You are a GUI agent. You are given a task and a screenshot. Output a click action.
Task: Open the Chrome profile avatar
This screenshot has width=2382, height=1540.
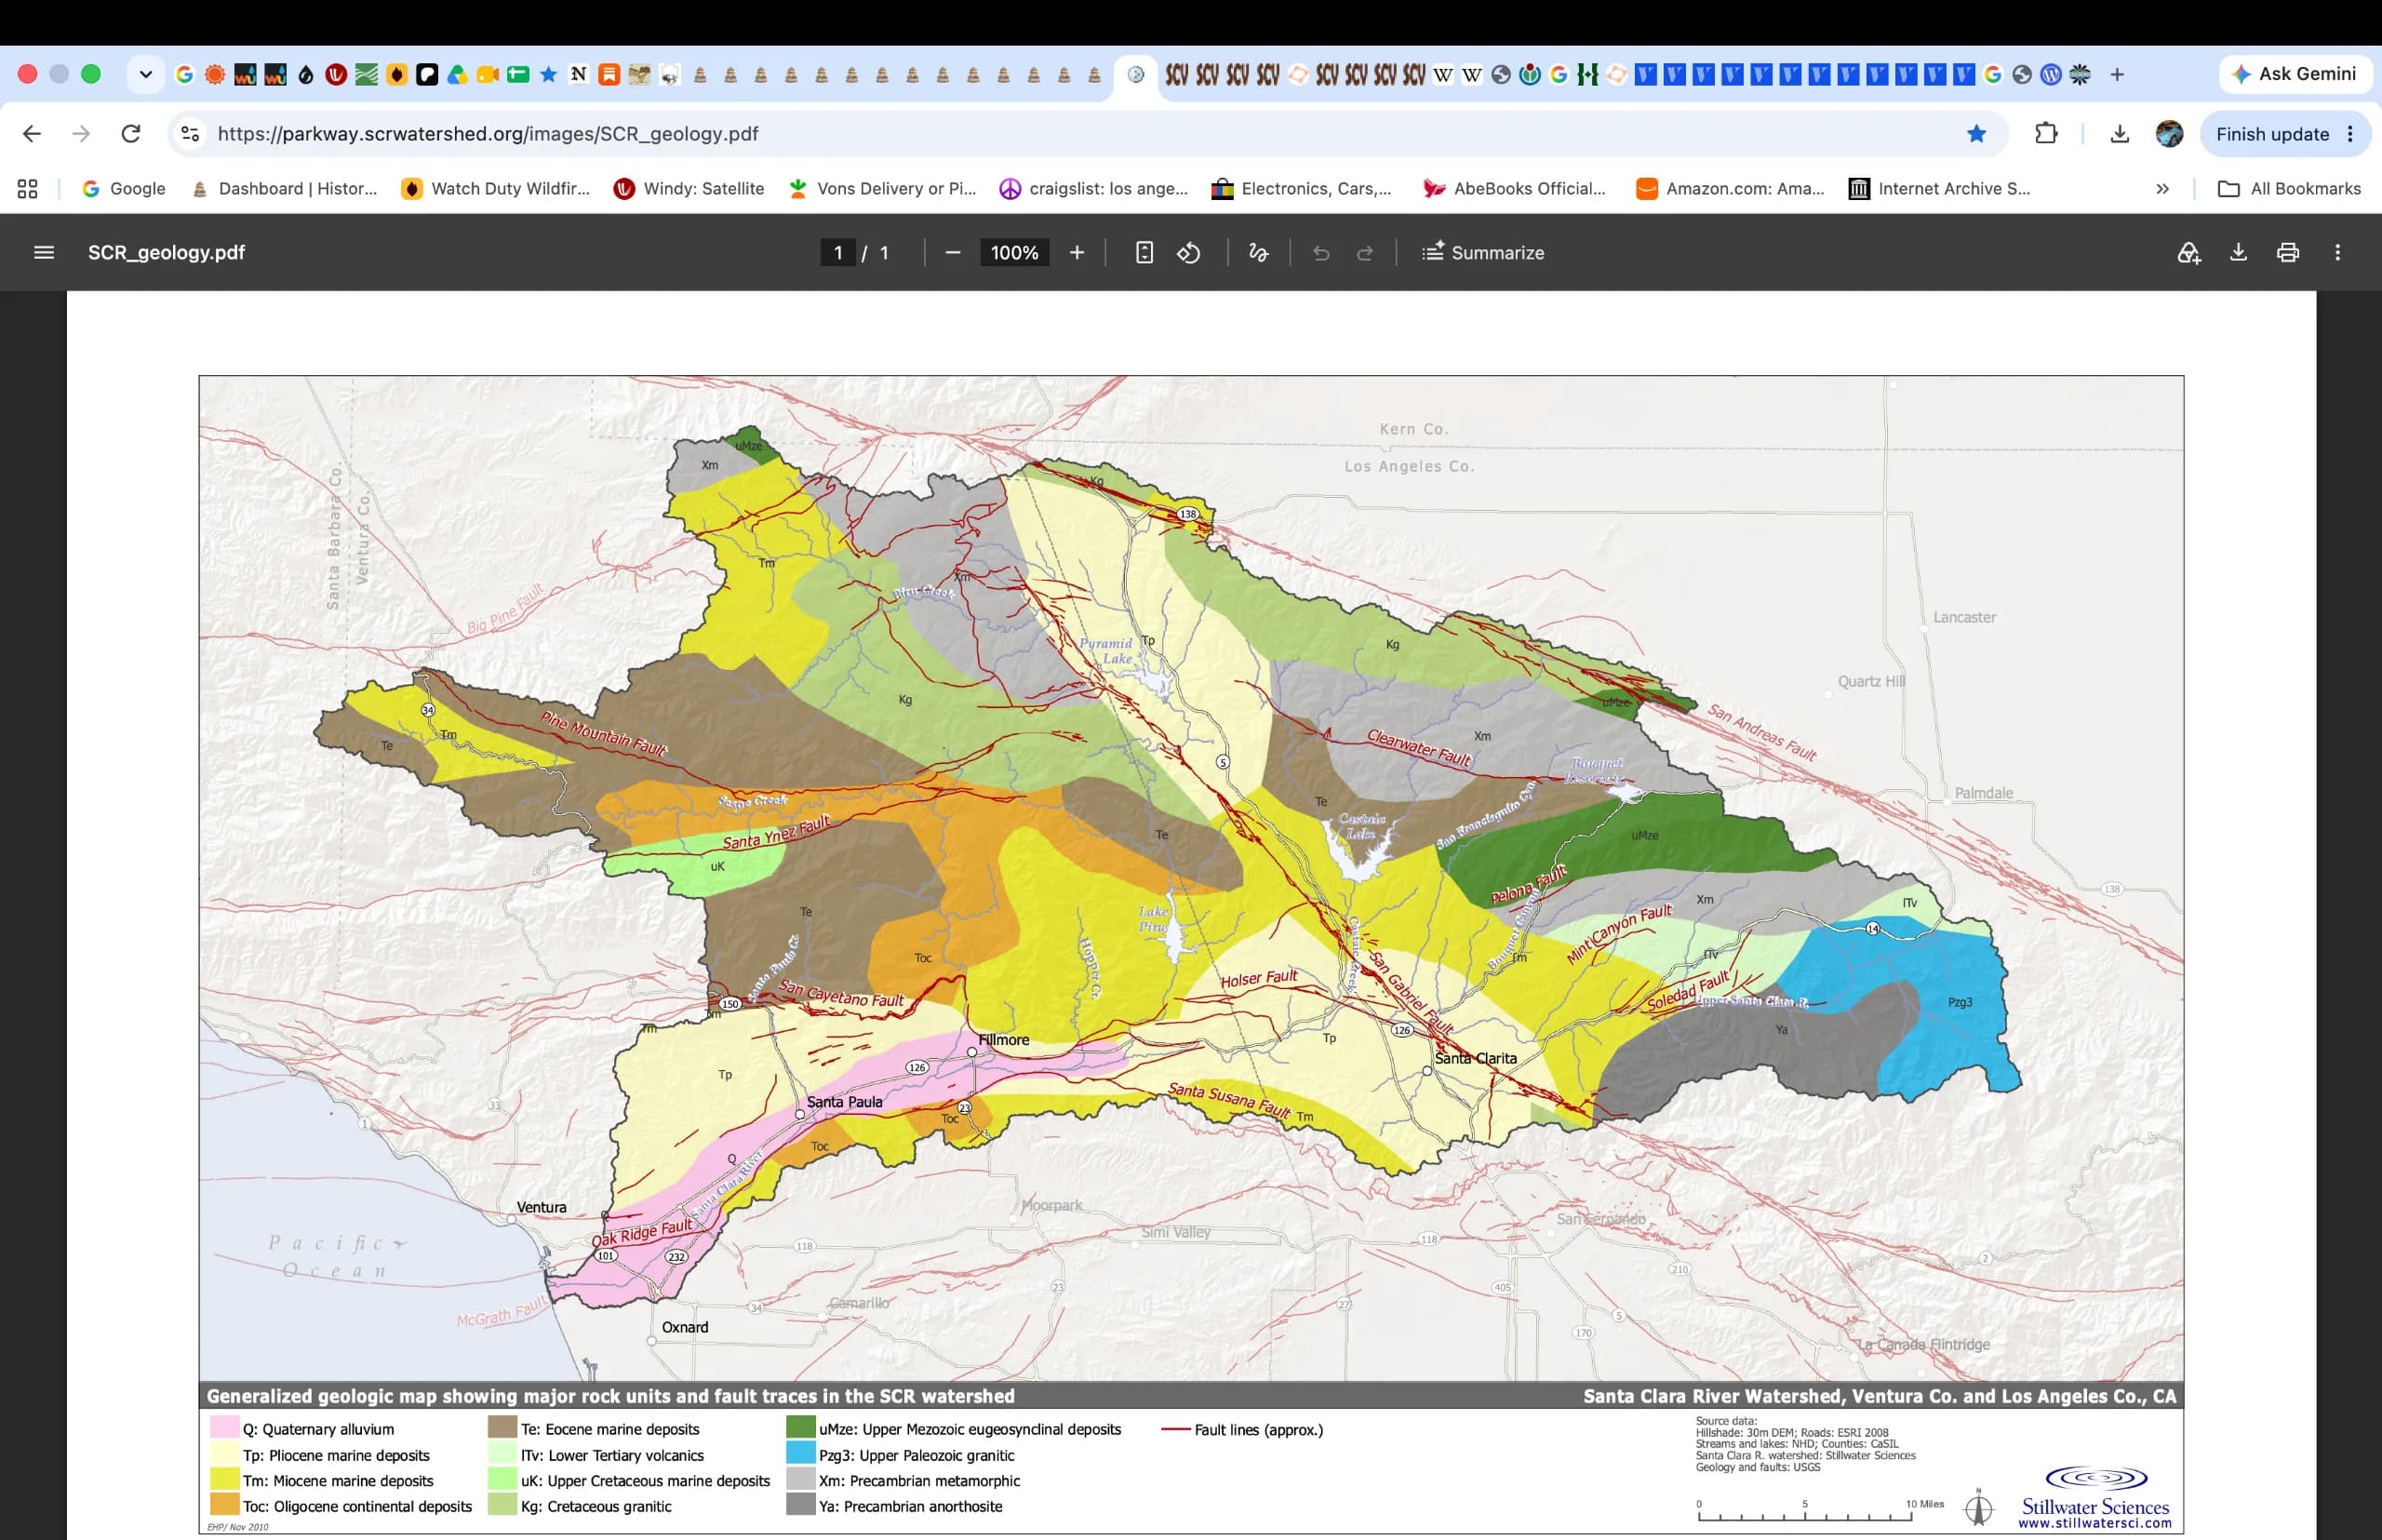pyautogui.click(x=2169, y=133)
